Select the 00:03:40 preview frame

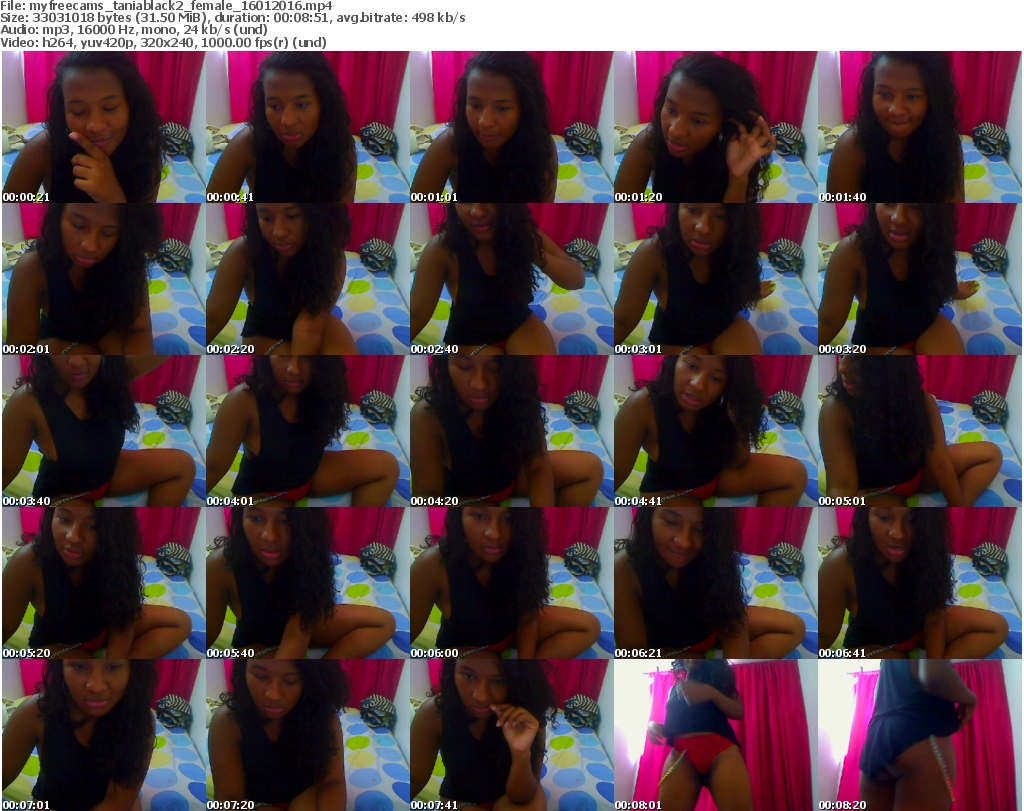click(x=103, y=431)
